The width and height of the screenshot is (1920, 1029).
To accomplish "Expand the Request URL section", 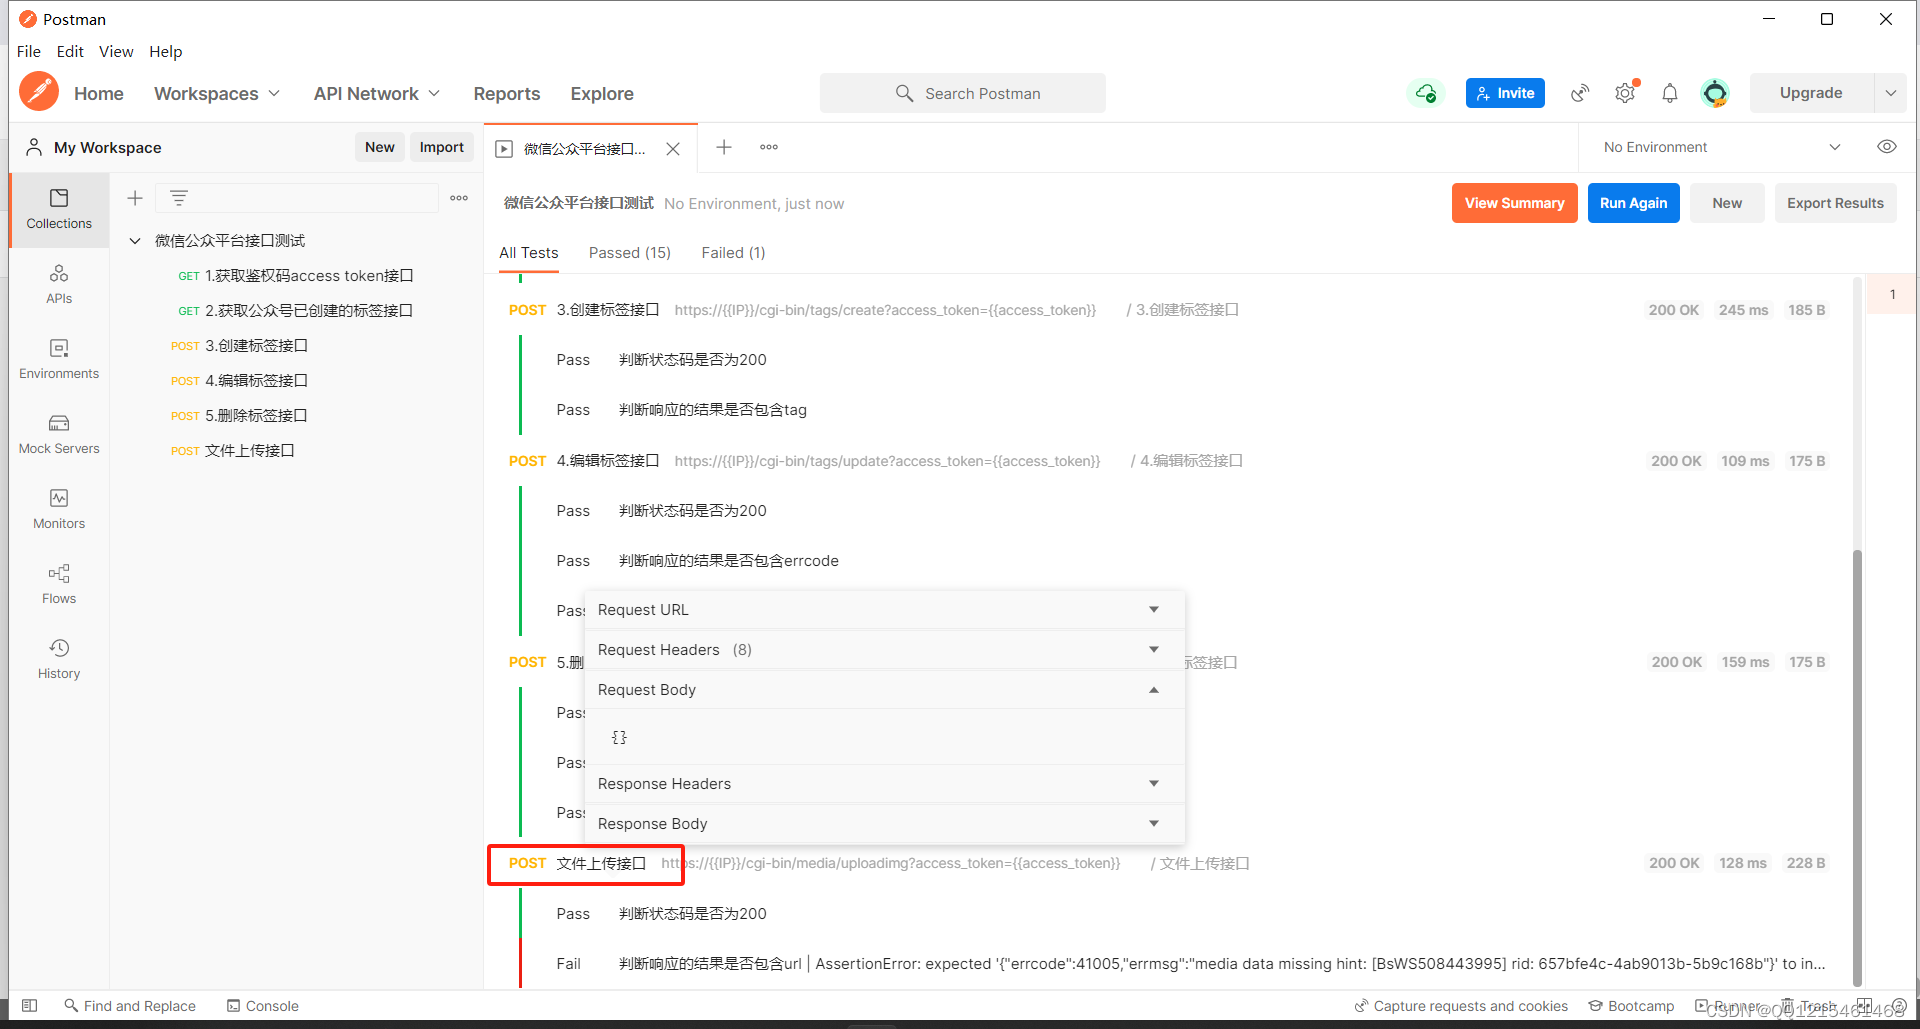I will click(885, 610).
